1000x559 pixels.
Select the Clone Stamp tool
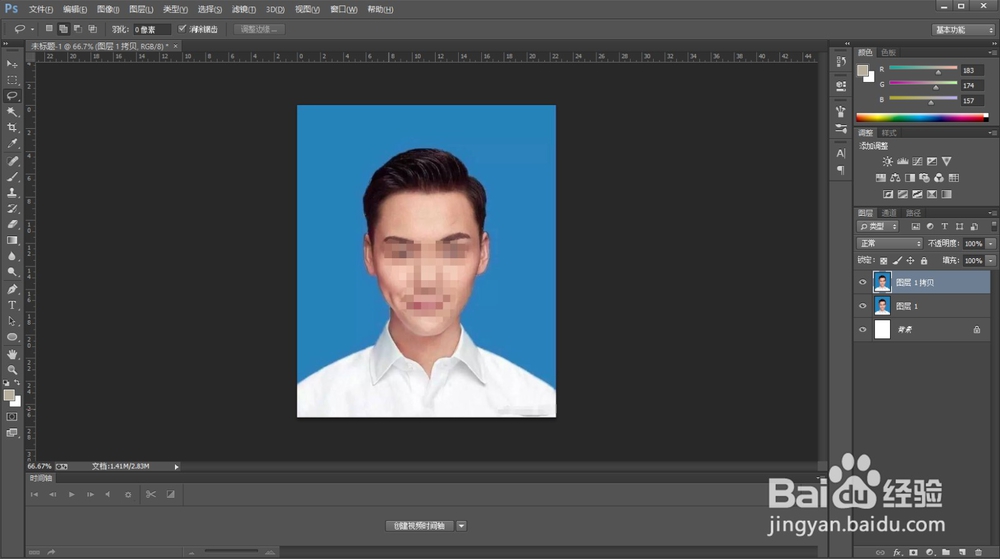pos(12,192)
